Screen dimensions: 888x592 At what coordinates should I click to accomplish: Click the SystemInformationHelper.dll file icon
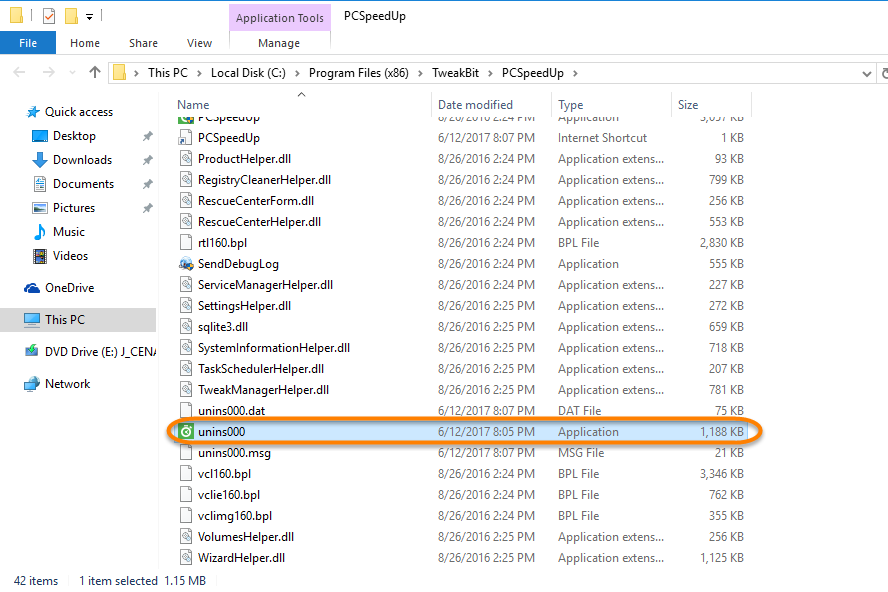pyautogui.click(x=185, y=347)
